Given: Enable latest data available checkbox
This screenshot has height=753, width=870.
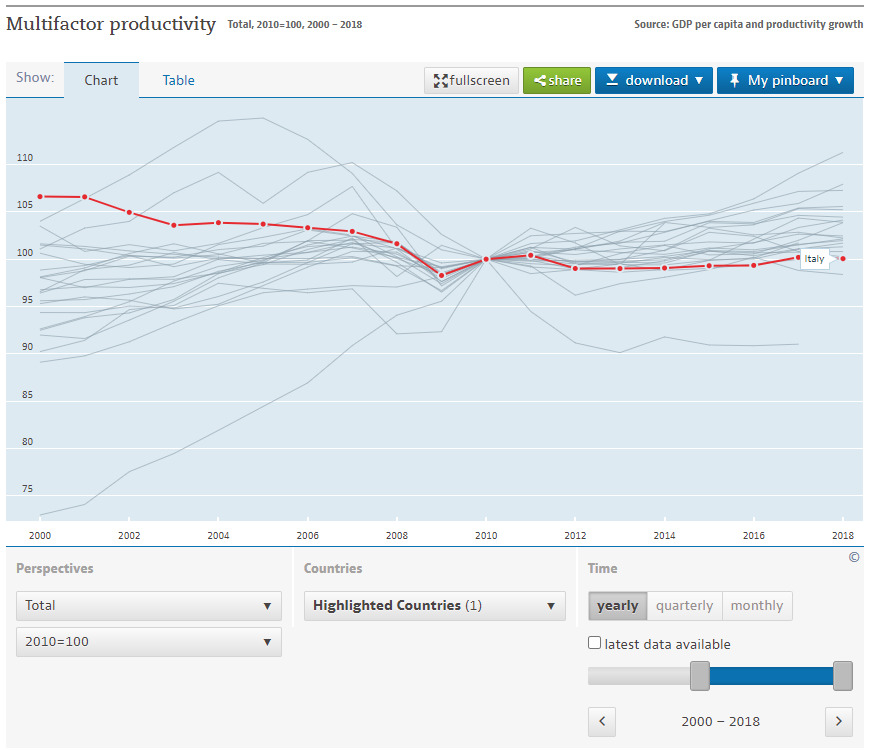Looking at the screenshot, I should click(595, 644).
